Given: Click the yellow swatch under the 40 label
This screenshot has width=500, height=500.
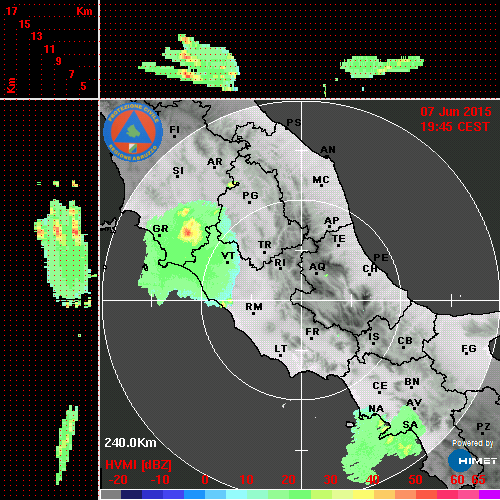Looking at the screenshot, I should pos(363,494).
